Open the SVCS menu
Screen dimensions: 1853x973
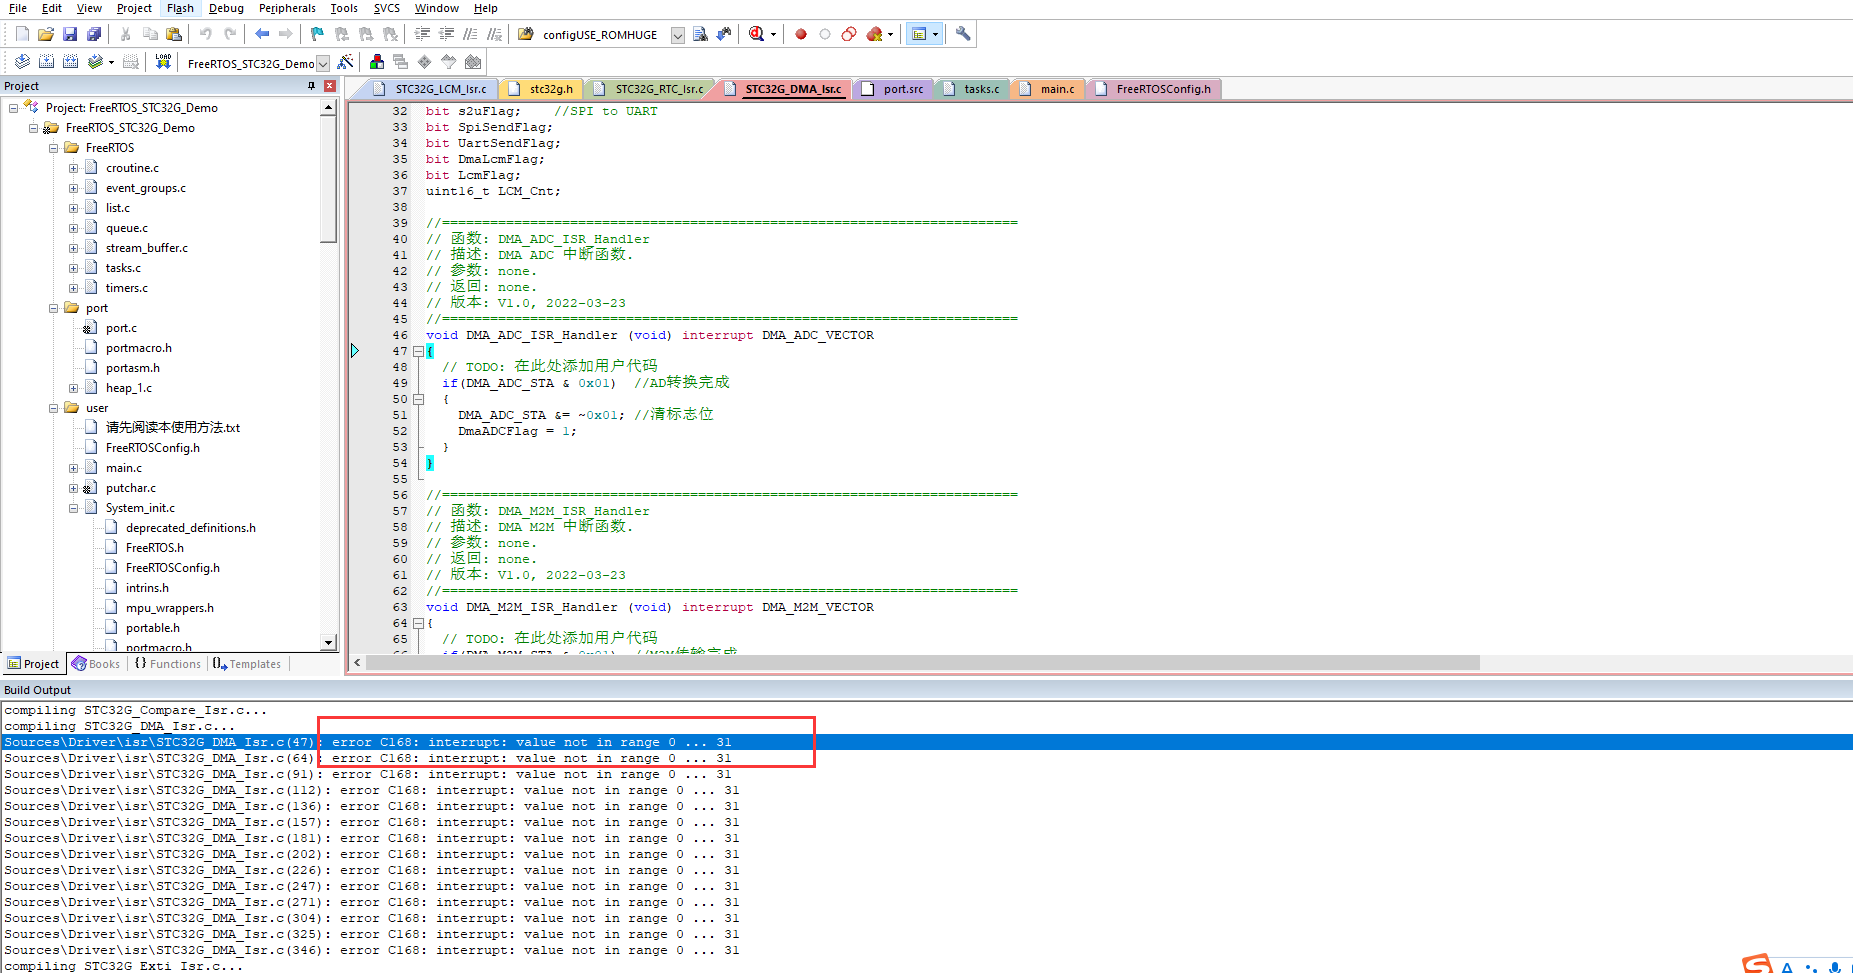pos(387,8)
